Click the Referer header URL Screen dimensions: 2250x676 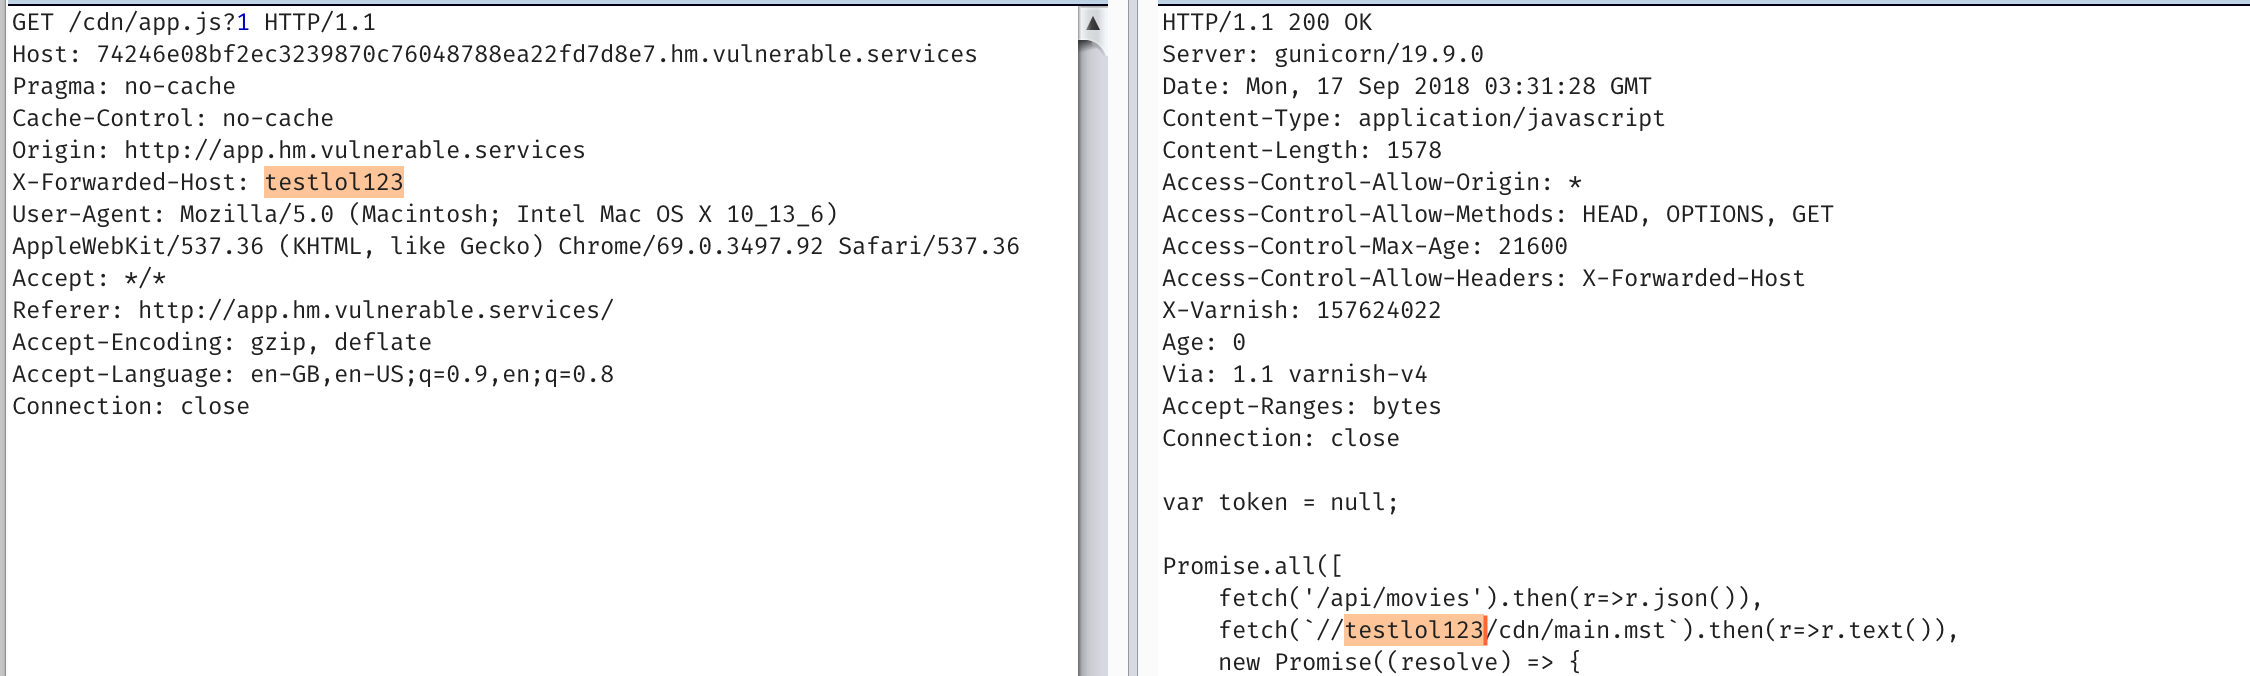click(x=375, y=310)
